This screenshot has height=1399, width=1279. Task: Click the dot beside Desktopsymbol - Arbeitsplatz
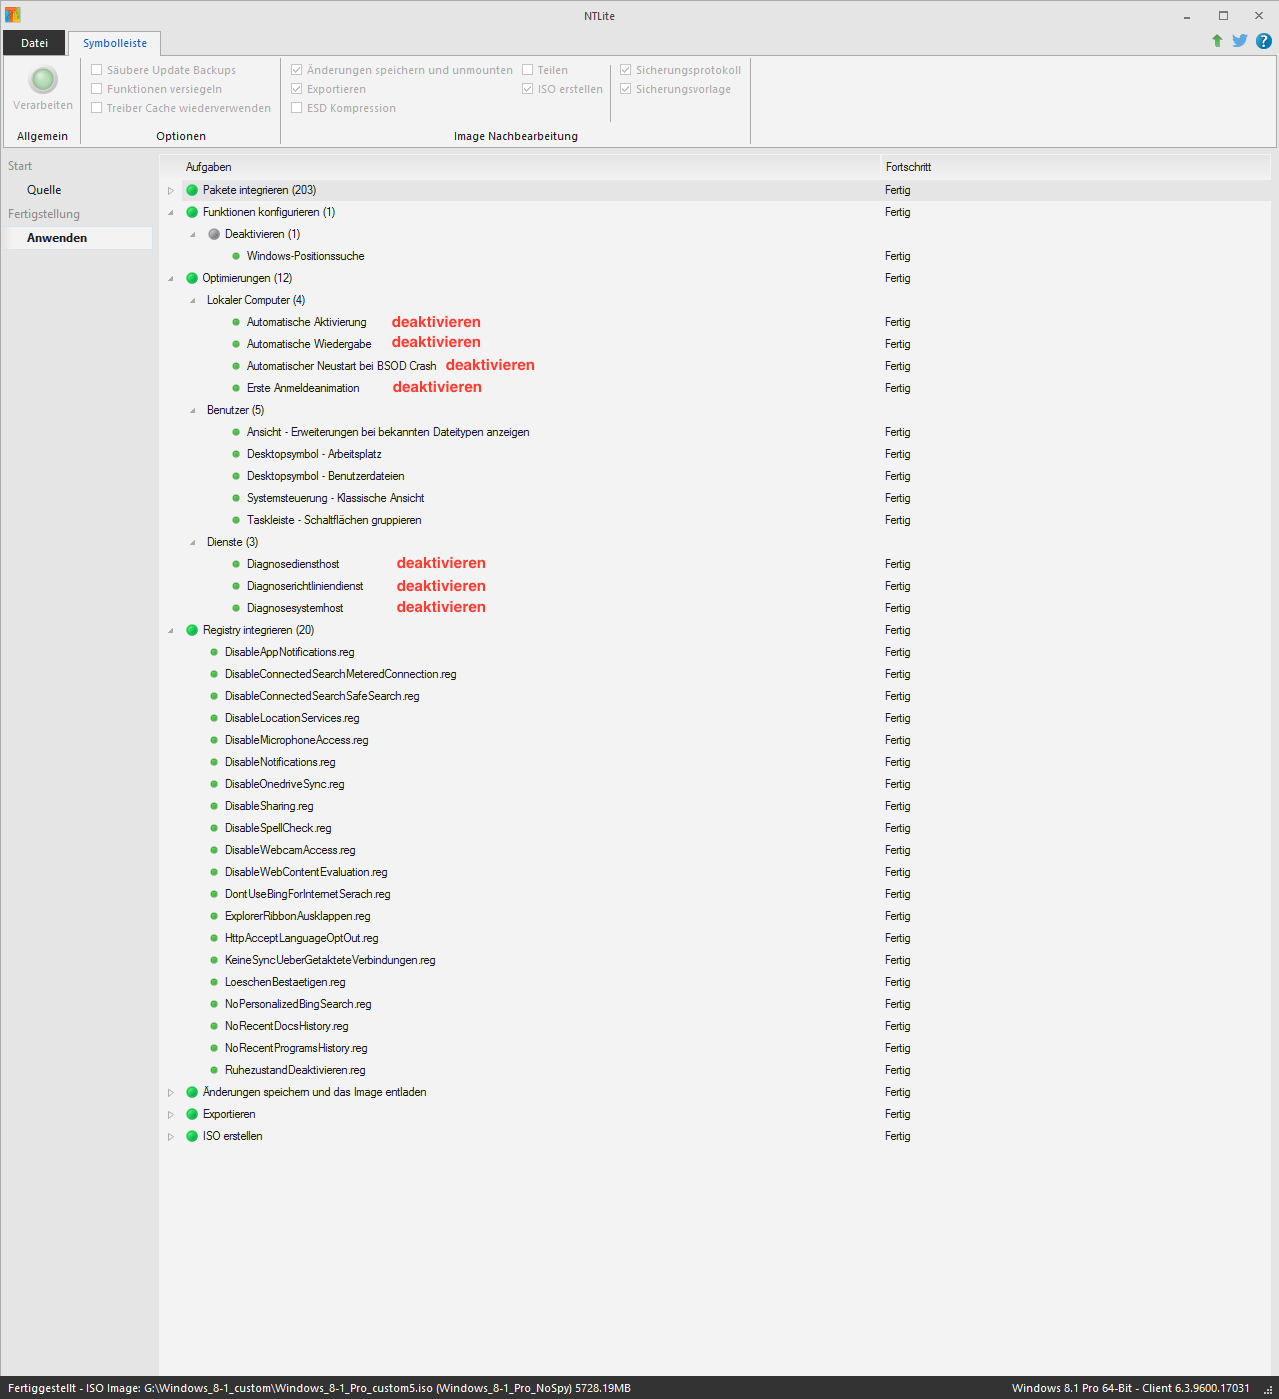point(236,454)
